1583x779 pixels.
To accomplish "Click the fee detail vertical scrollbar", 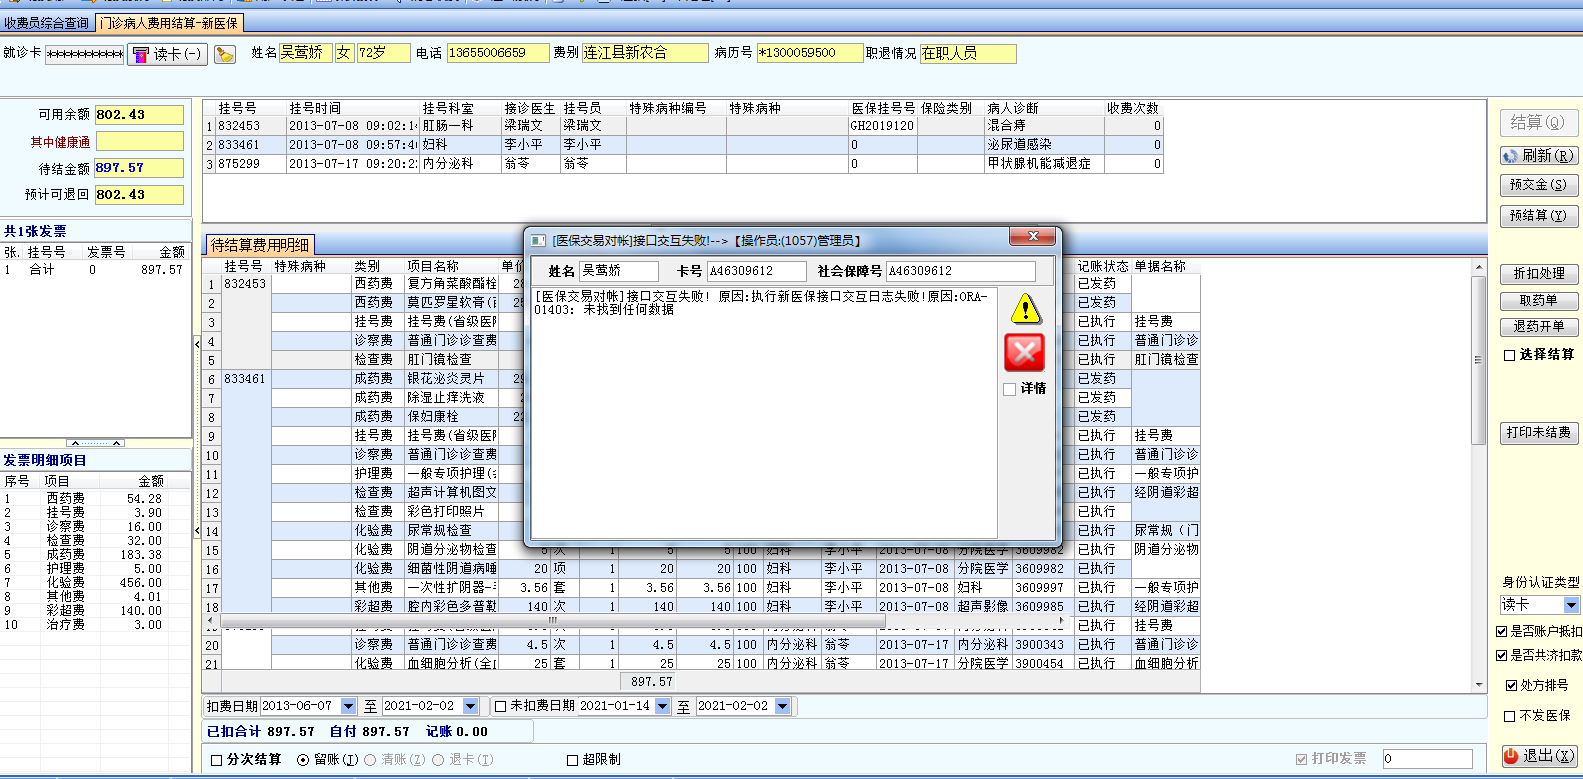I will (x=1479, y=361).
